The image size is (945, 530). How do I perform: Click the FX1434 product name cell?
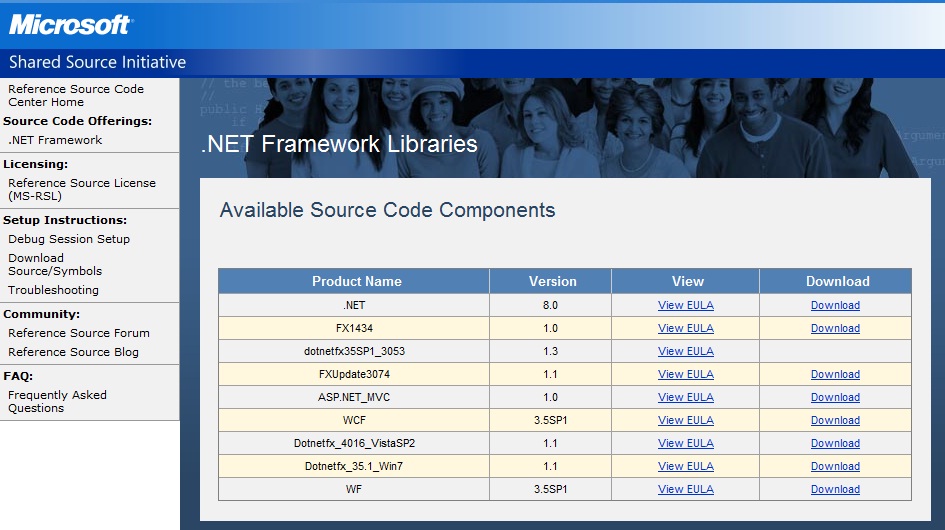pyautogui.click(x=354, y=328)
